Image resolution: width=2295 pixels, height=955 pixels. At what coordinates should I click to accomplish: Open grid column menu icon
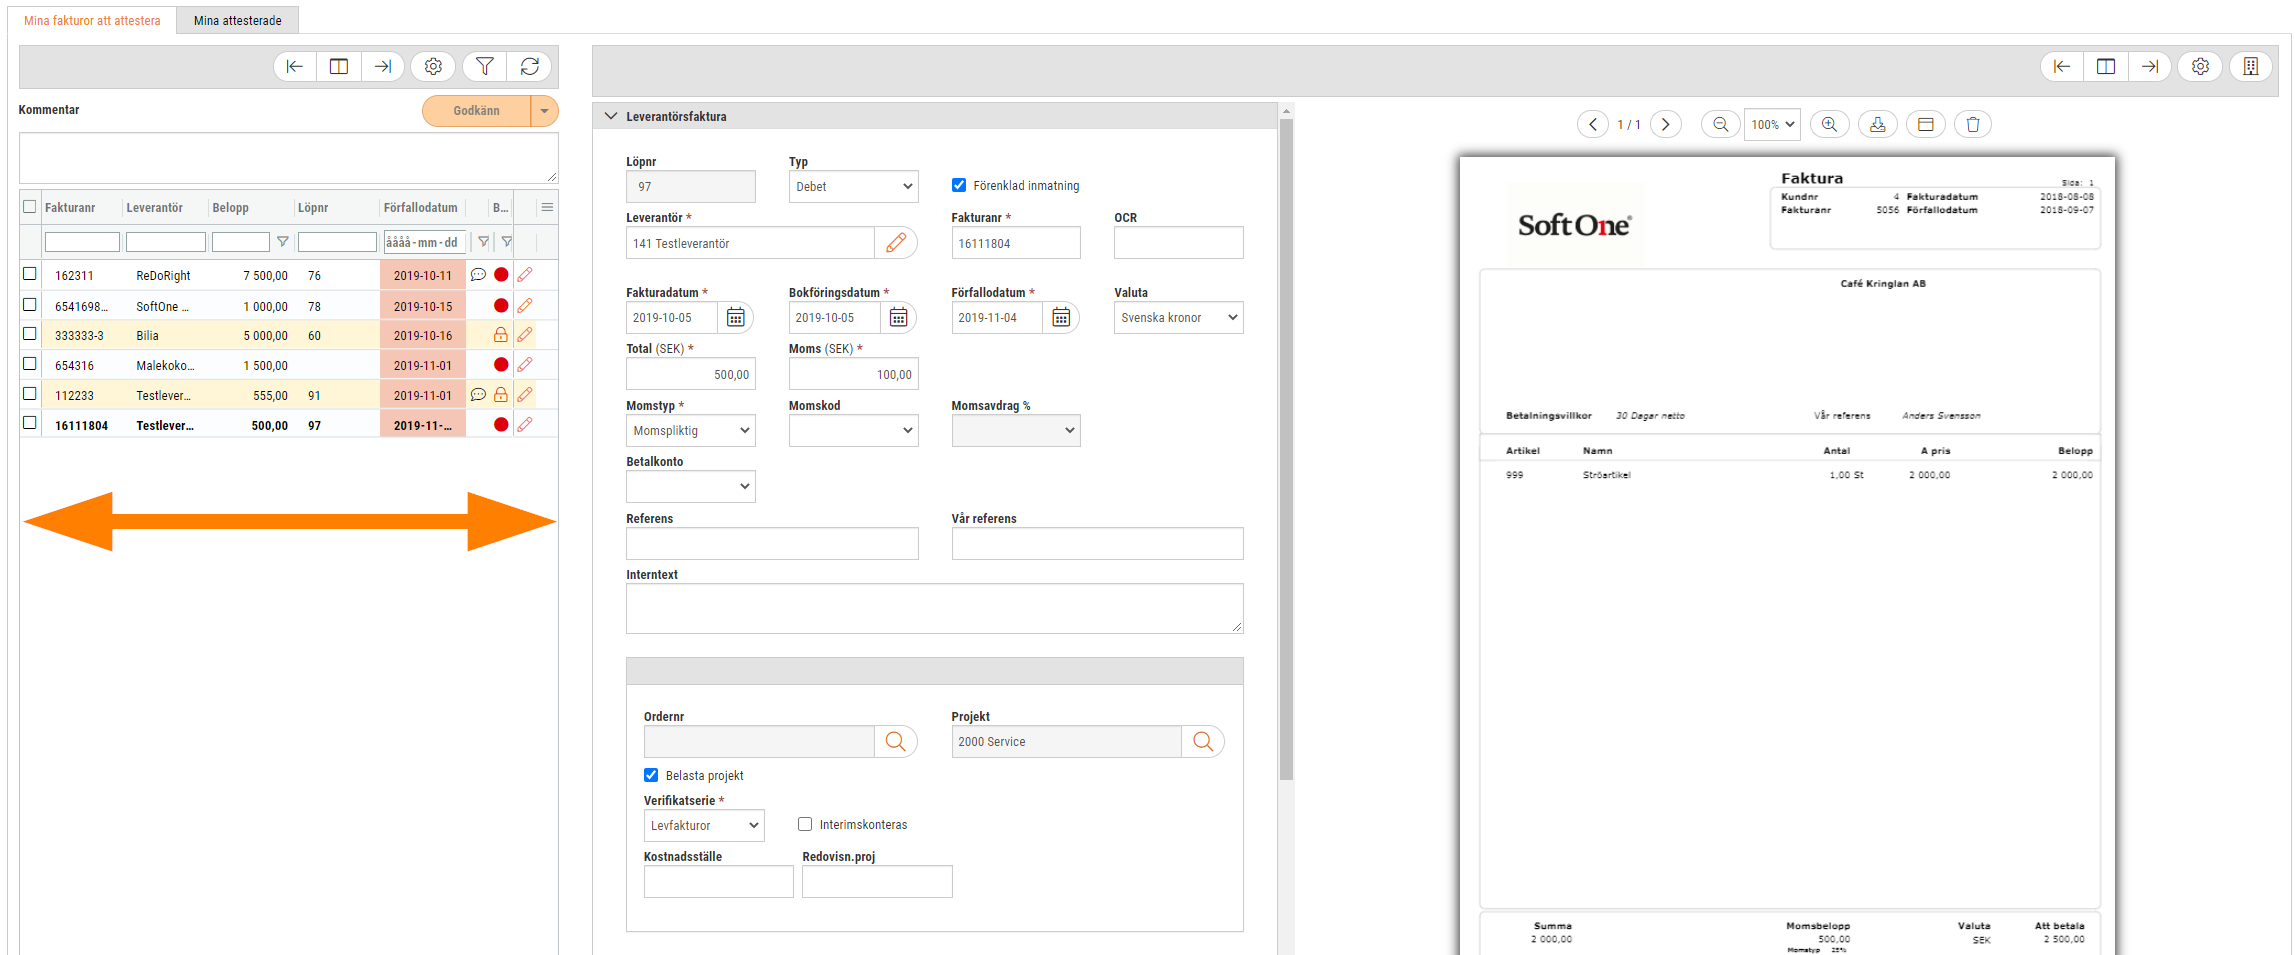[547, 207]
